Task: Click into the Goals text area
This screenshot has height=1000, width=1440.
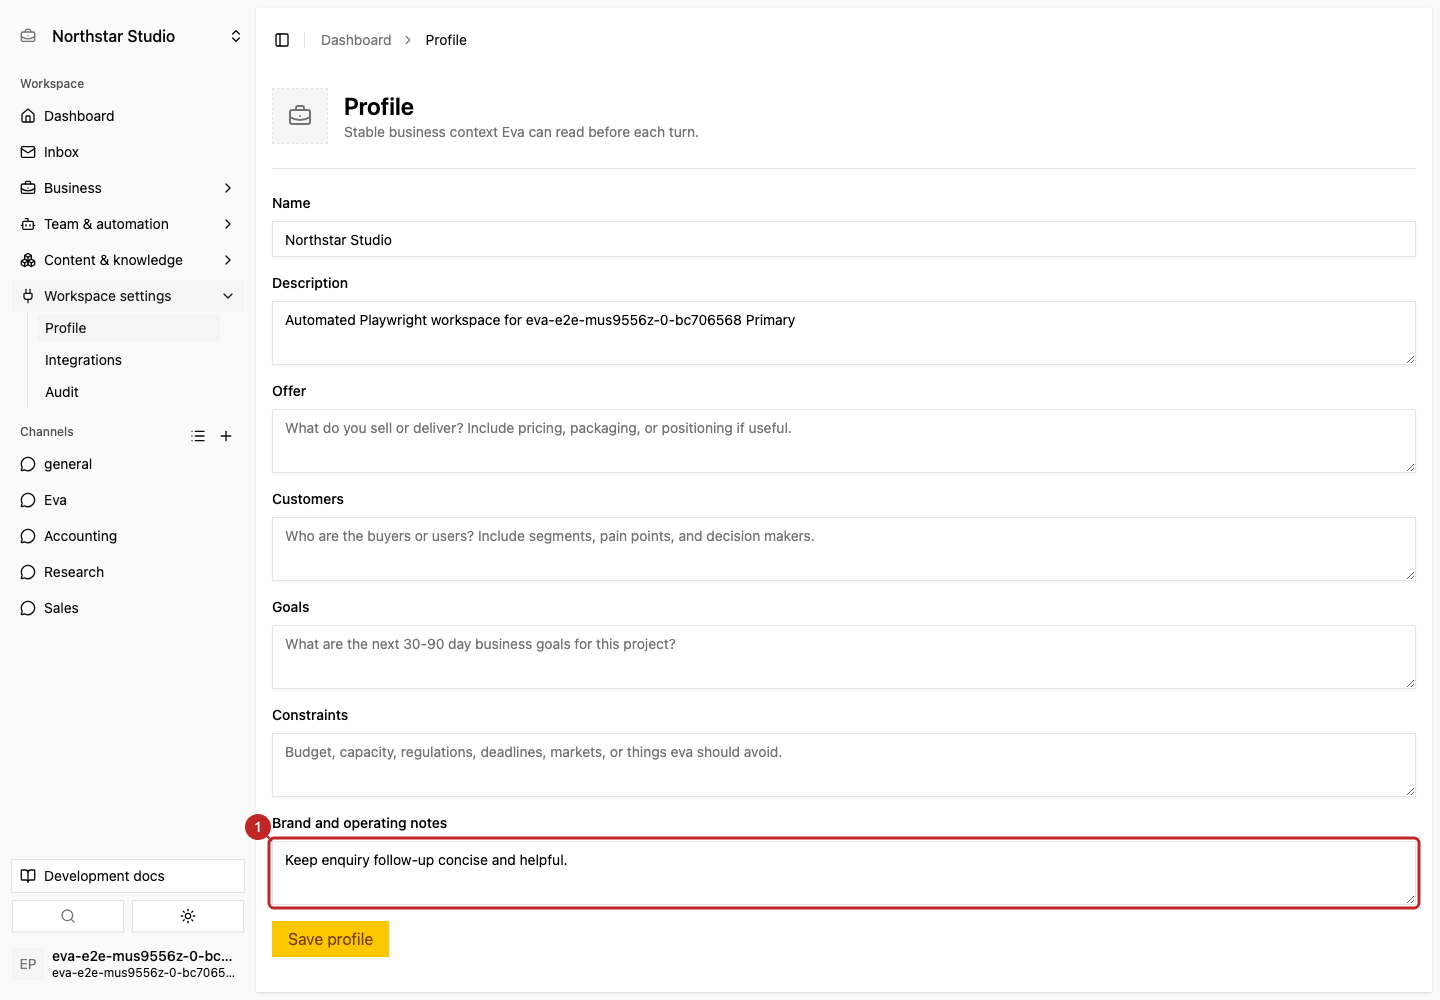Action: pos(844,657)
